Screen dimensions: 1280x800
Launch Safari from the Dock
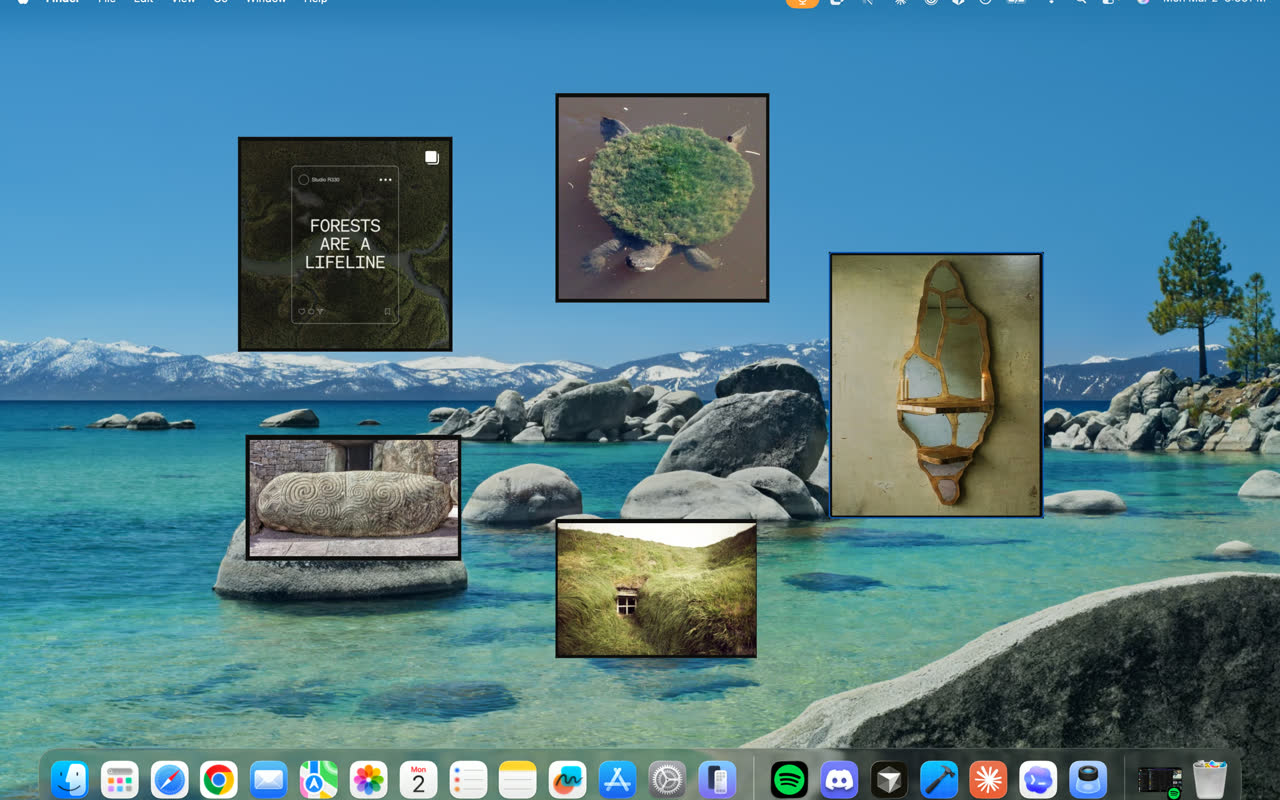(x=170, y=779)
